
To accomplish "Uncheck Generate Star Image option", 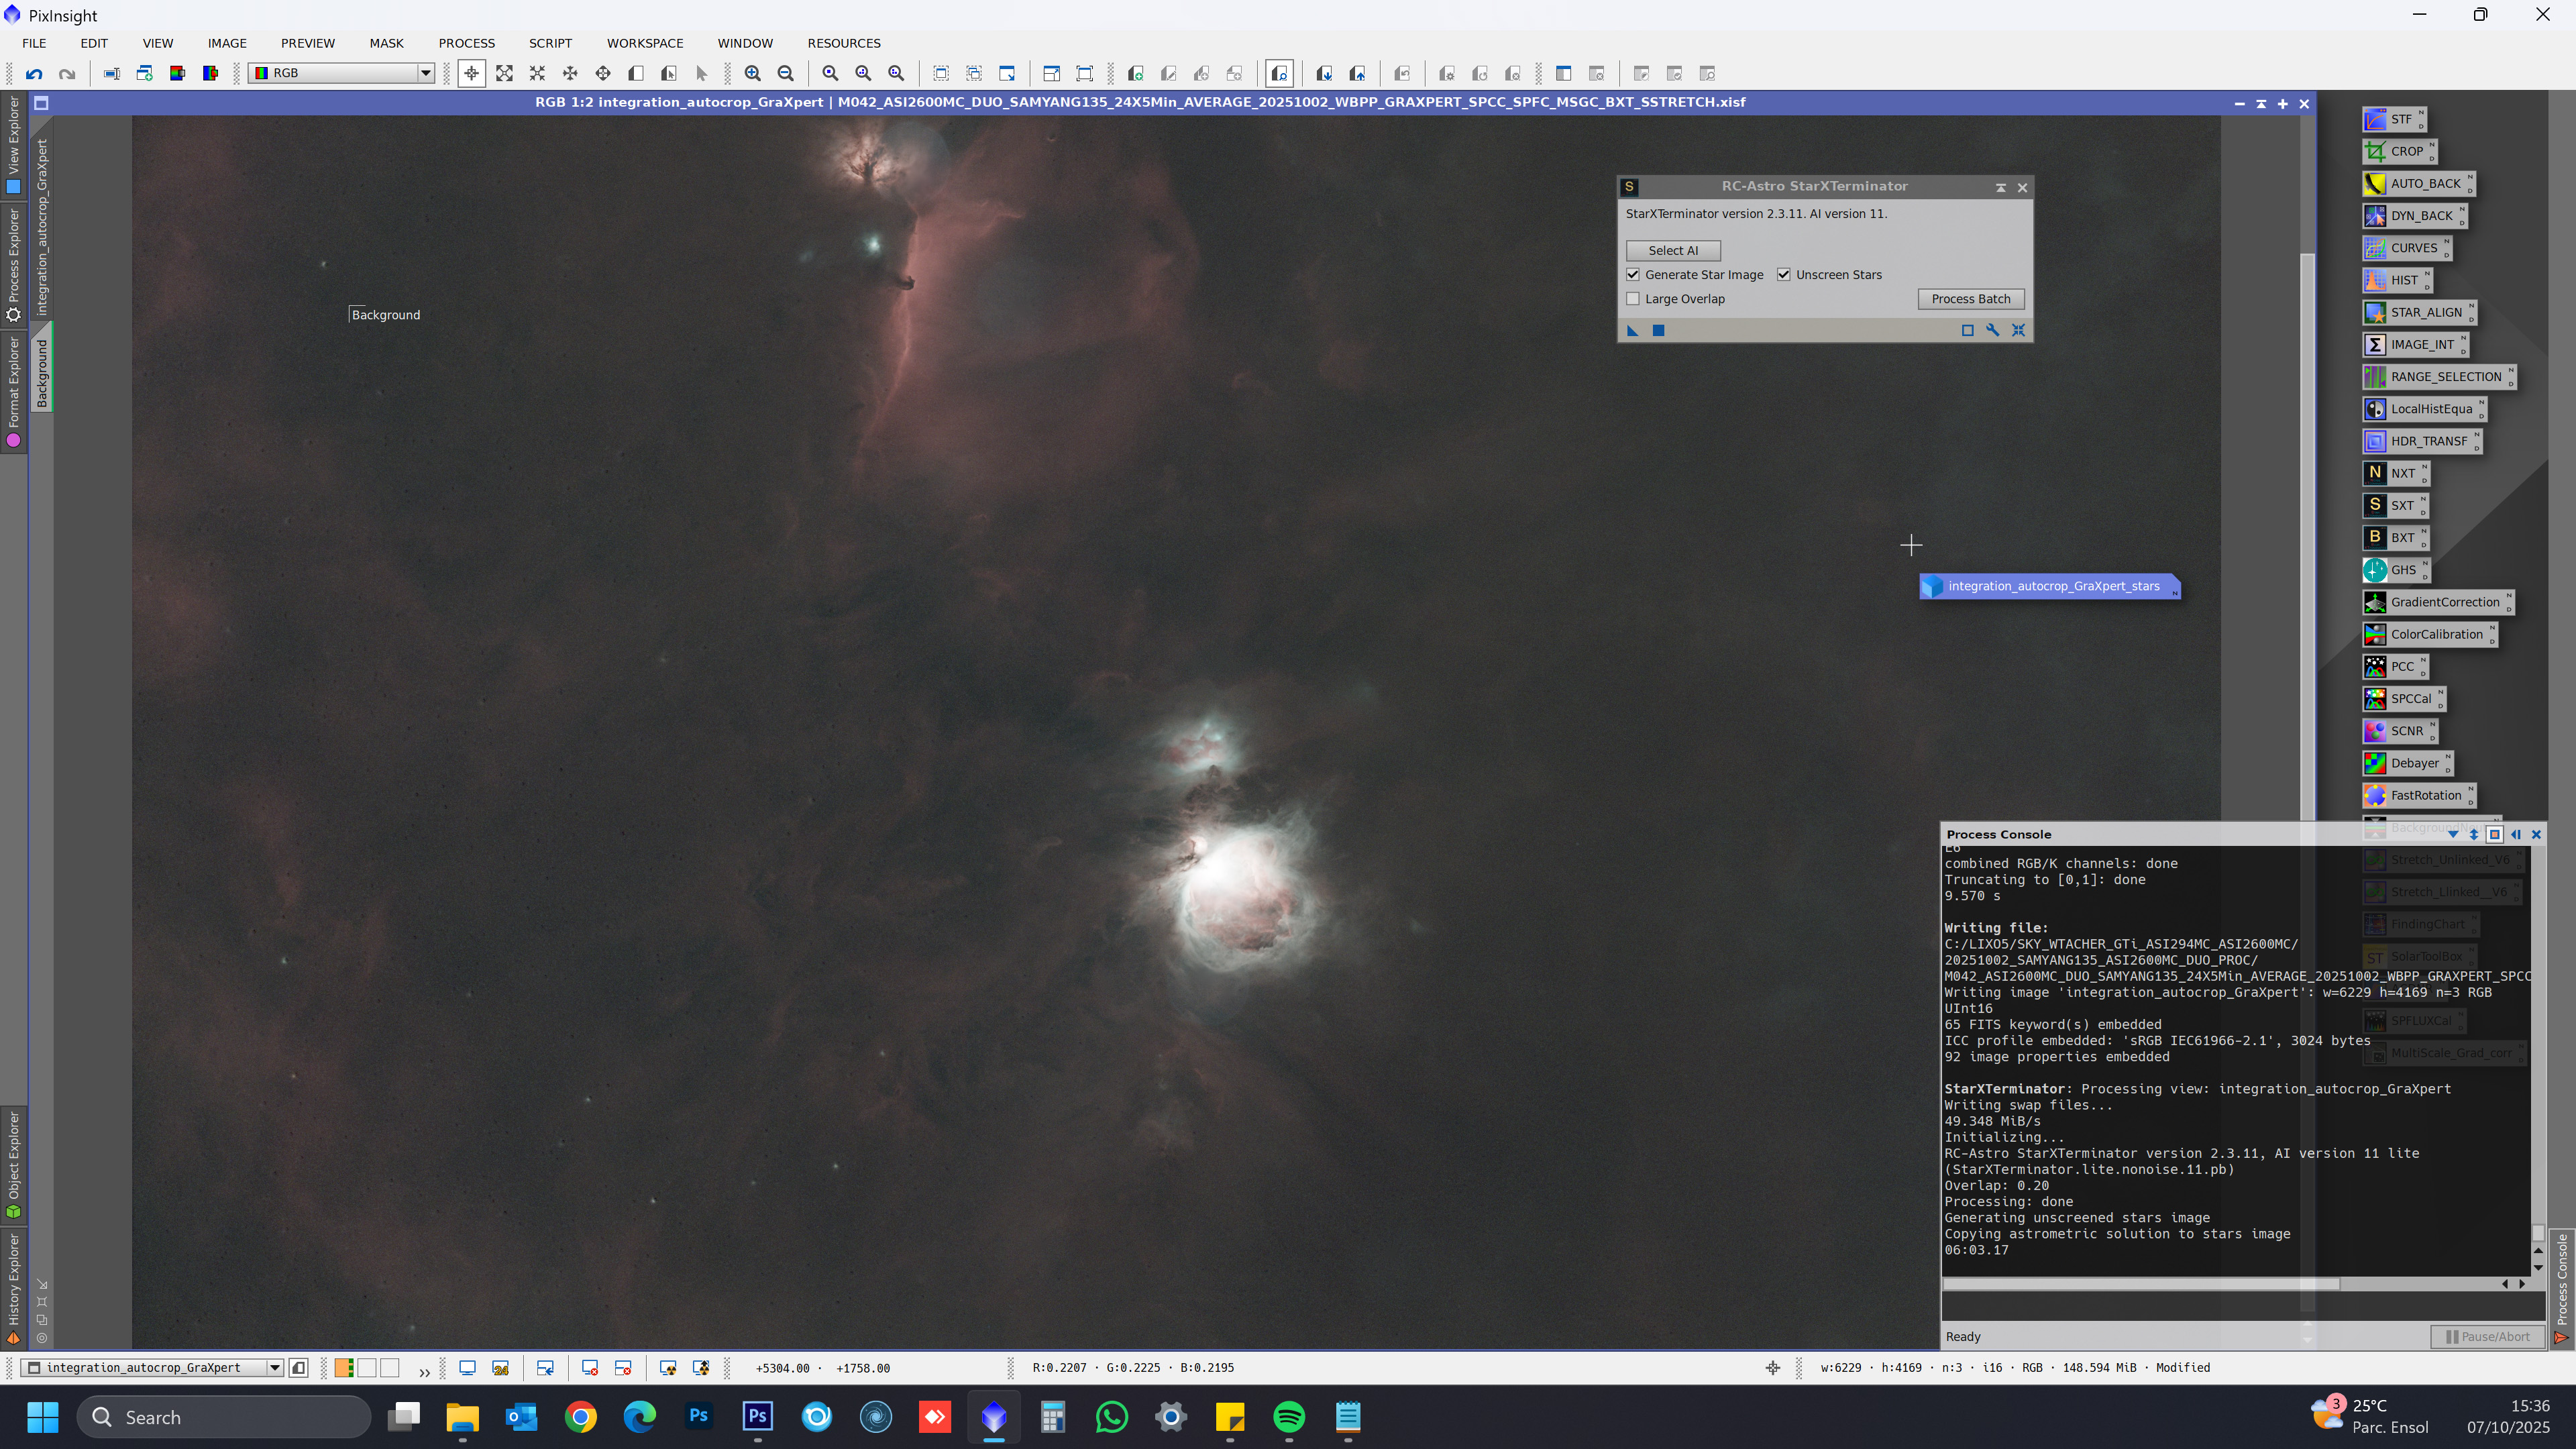I will (x=1633, y=275).
